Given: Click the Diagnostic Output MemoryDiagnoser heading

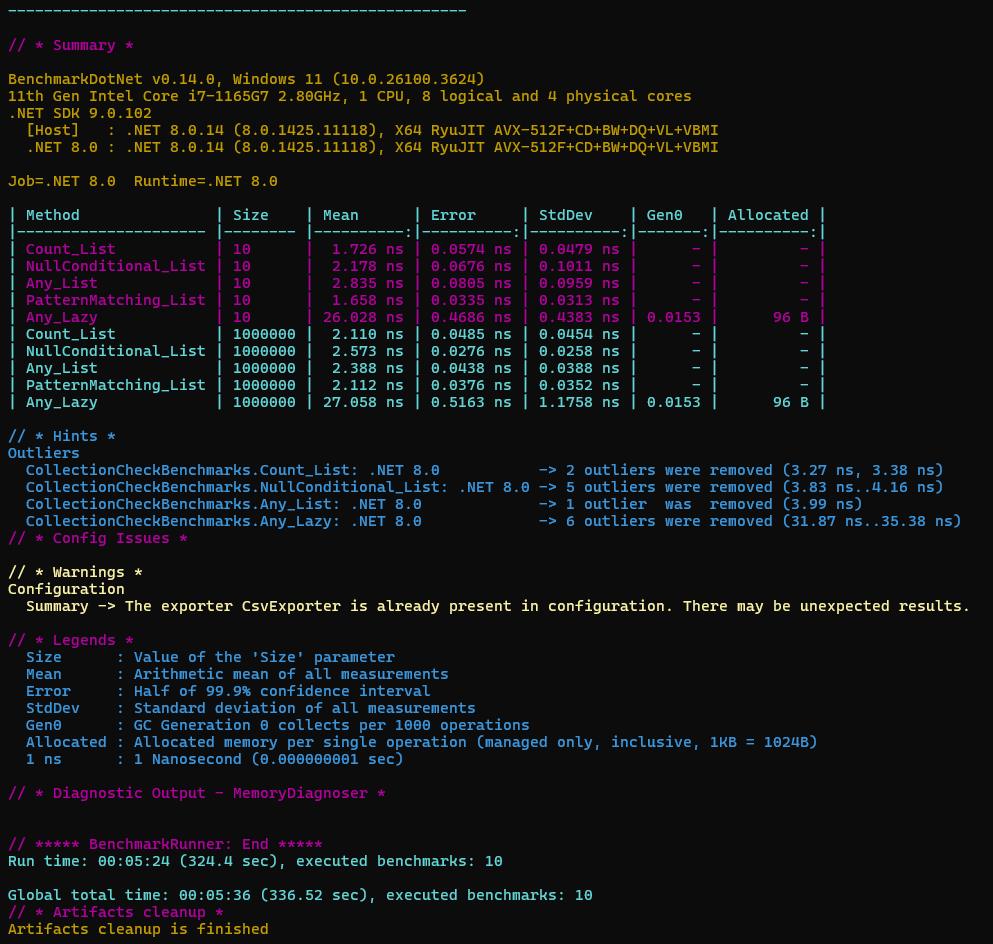Looking at the screenshot, I should click(196, 793).
